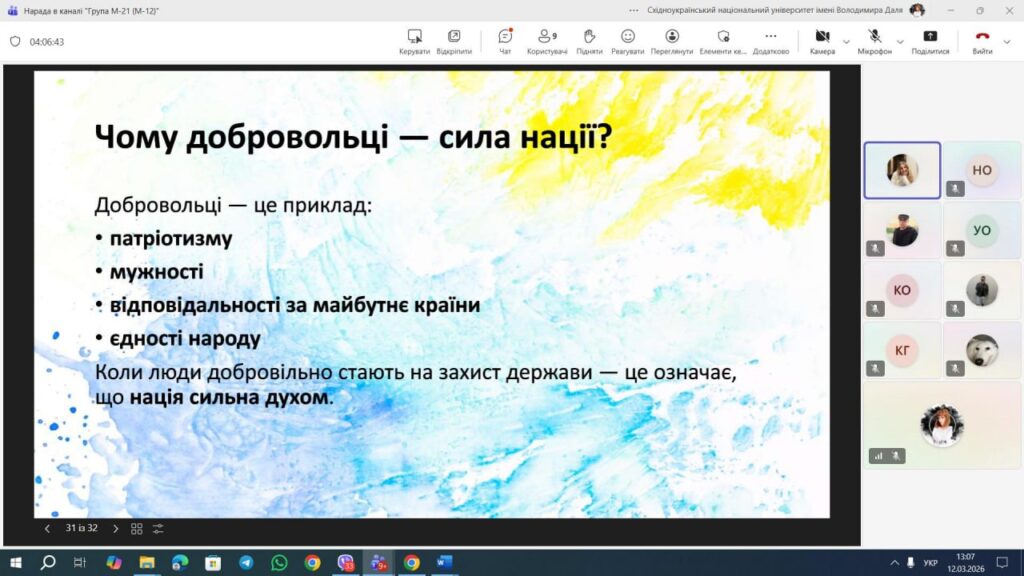Viewport: 1024px width, 576px height.
Task: Open the Чат (Chat) panel
Action: click(505, 40)
